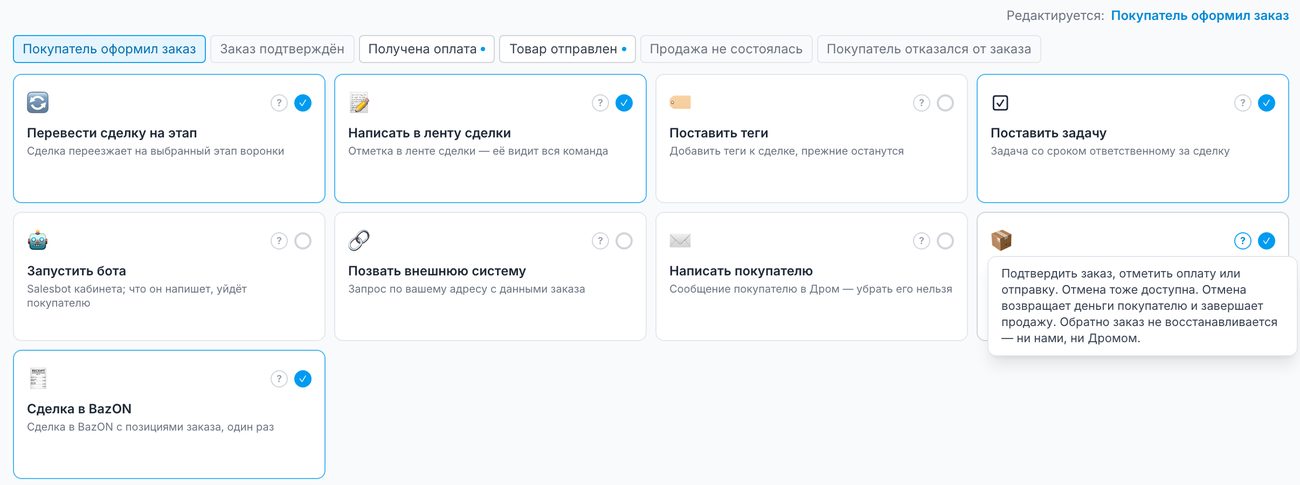This screenshot has height=485, width=1300.
Task: Click the chain link icon on 'Позвать внешнюю систему'
Action: click(359, 240)
